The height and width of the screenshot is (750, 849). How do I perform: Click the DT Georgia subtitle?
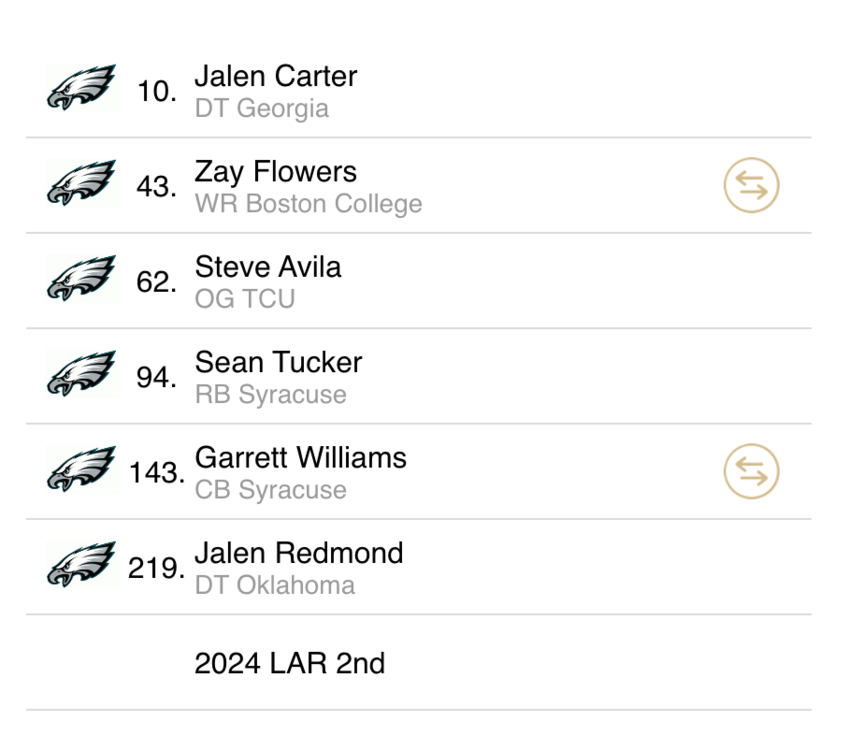coord(261,108)
